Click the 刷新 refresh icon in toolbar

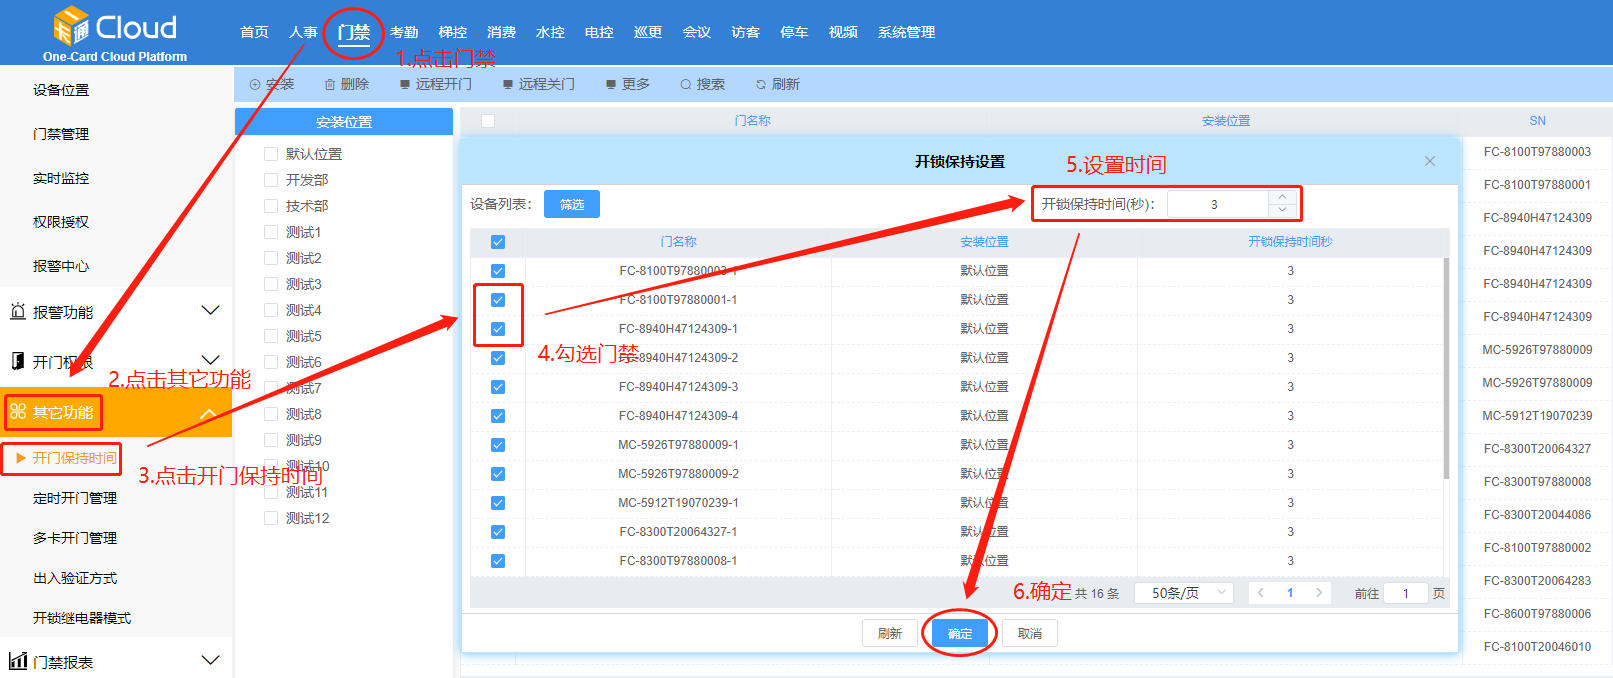coord(761,85)
